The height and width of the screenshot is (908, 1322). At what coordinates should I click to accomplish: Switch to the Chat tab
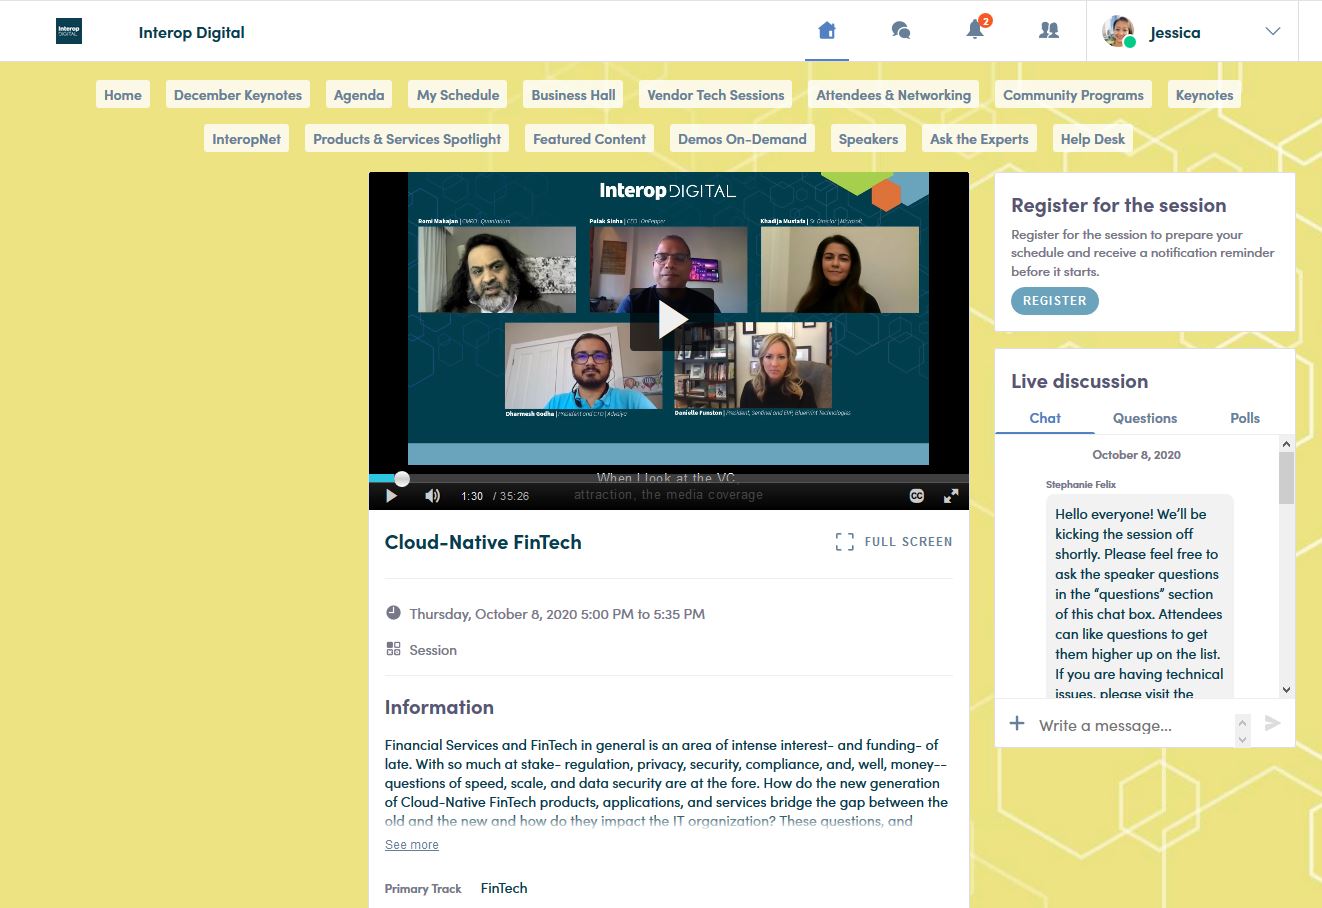coord(1045,418)
